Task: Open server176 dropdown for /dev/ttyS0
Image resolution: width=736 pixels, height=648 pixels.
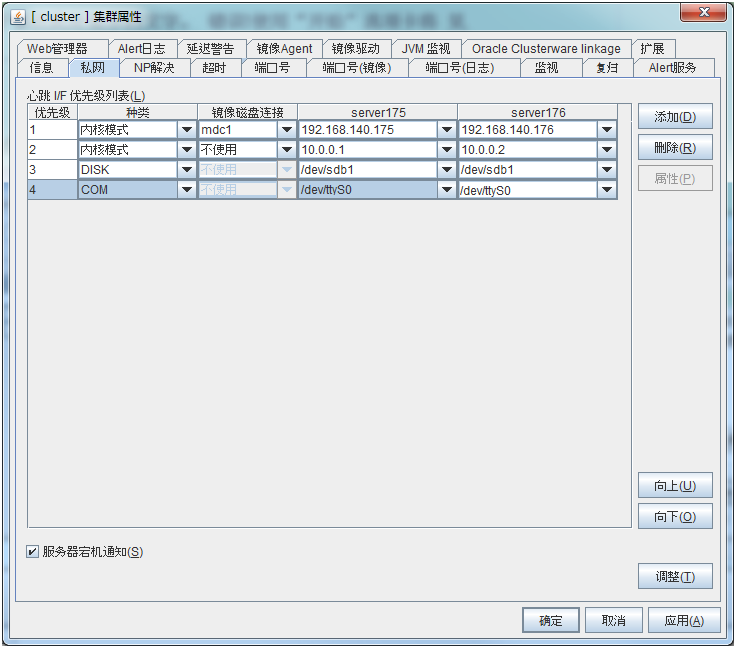Action: click(x=607, y=190)
